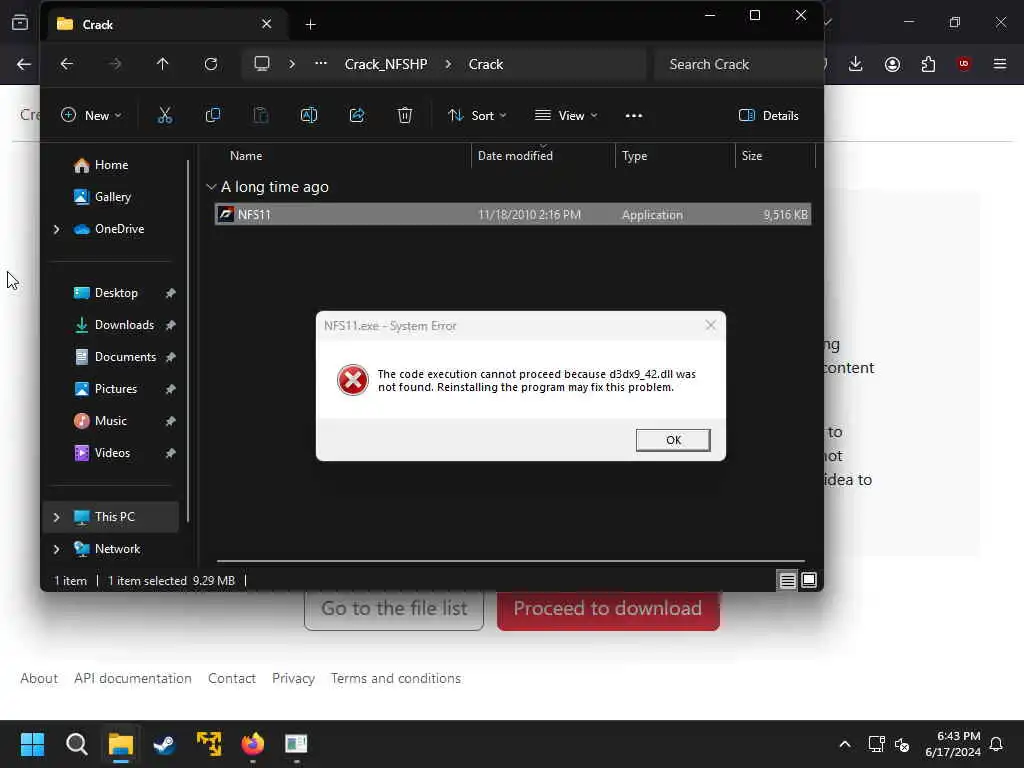Select Network in the navigation pane
The image size is (1024, 768).
(117, 549)
